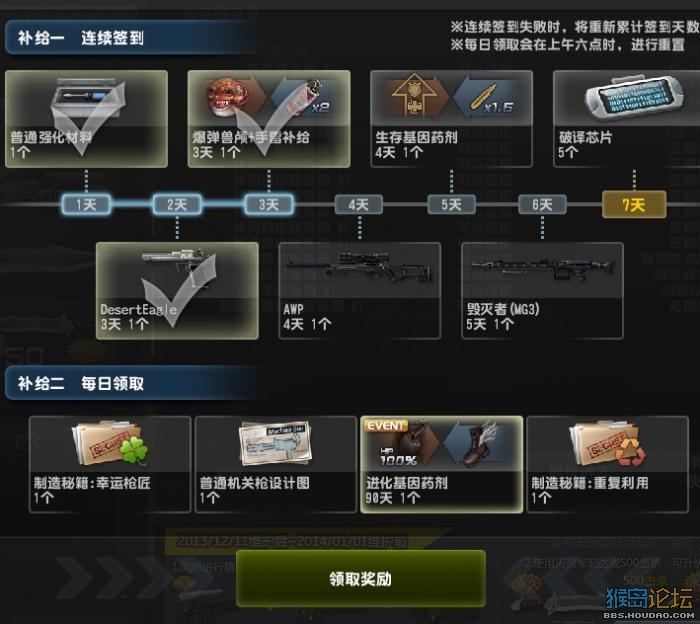This screenshot has height=624, width=700.
Task: Select the AWP sniper rifle image
Action: pyautogui.click(x=359, y=266)
